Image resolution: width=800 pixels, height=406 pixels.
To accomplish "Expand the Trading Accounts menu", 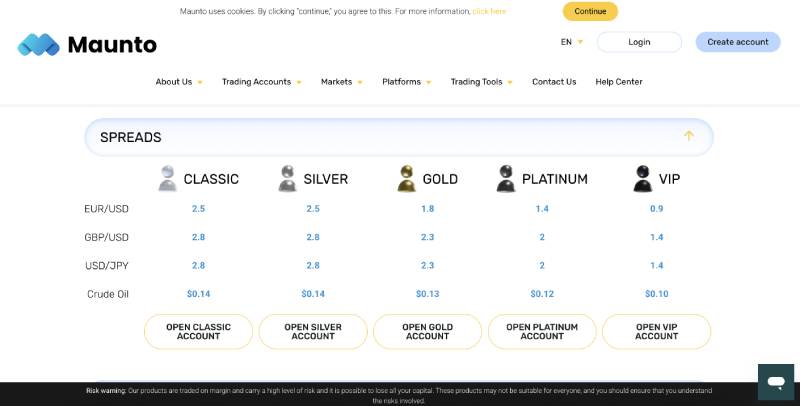I will click(x=261, y=82).
